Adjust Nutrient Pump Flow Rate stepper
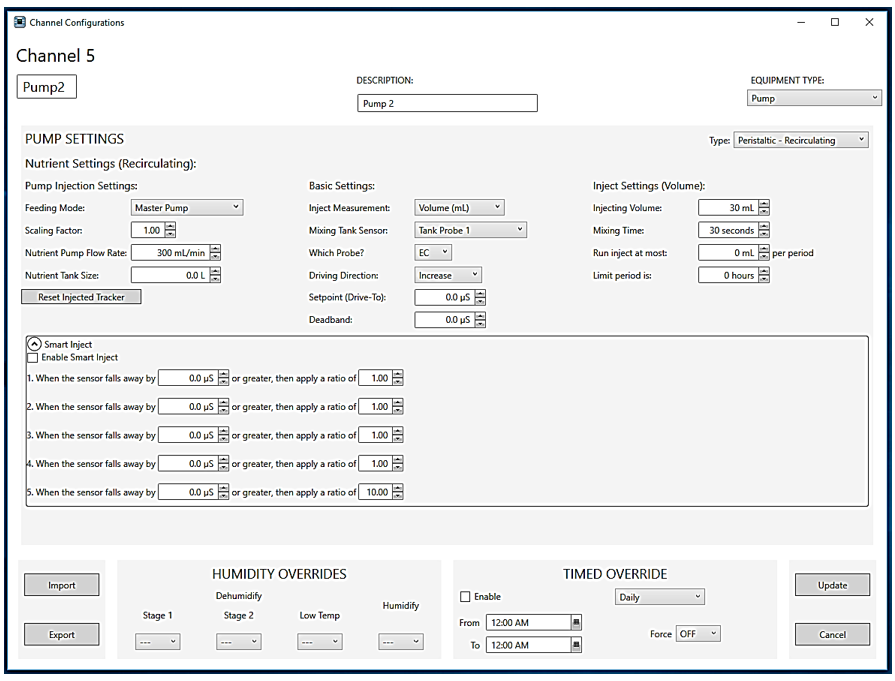 coord(215,252)
